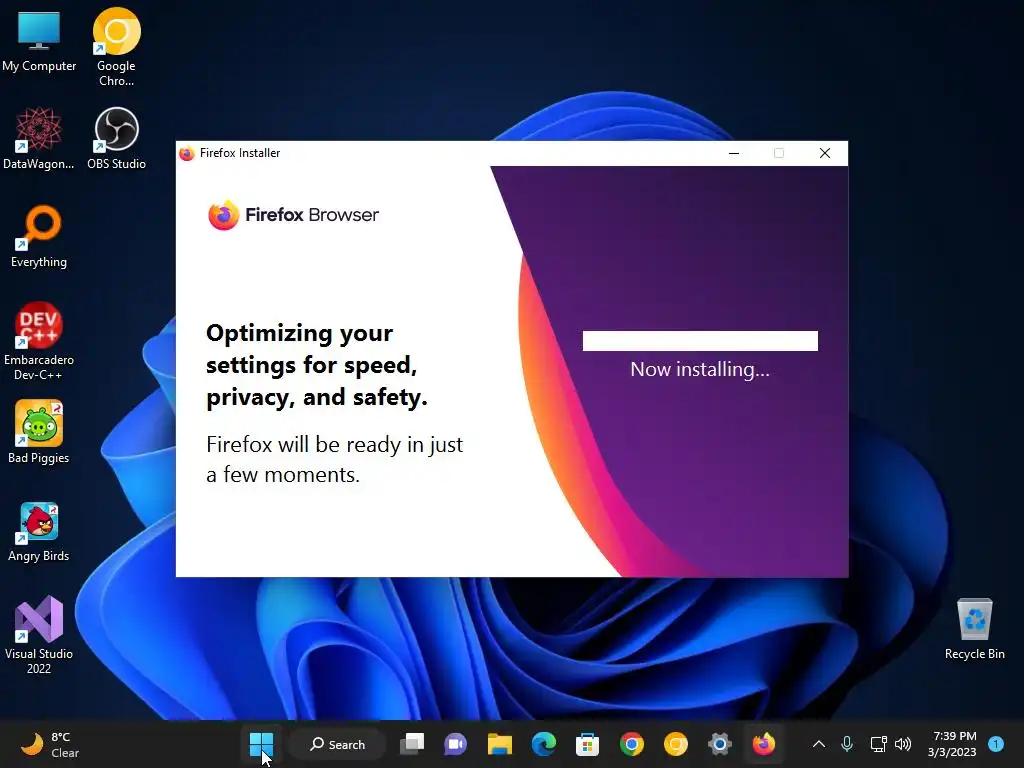Open the My Computer desktop icon
Screen dimensions: 1024x768
pos(39,42)
